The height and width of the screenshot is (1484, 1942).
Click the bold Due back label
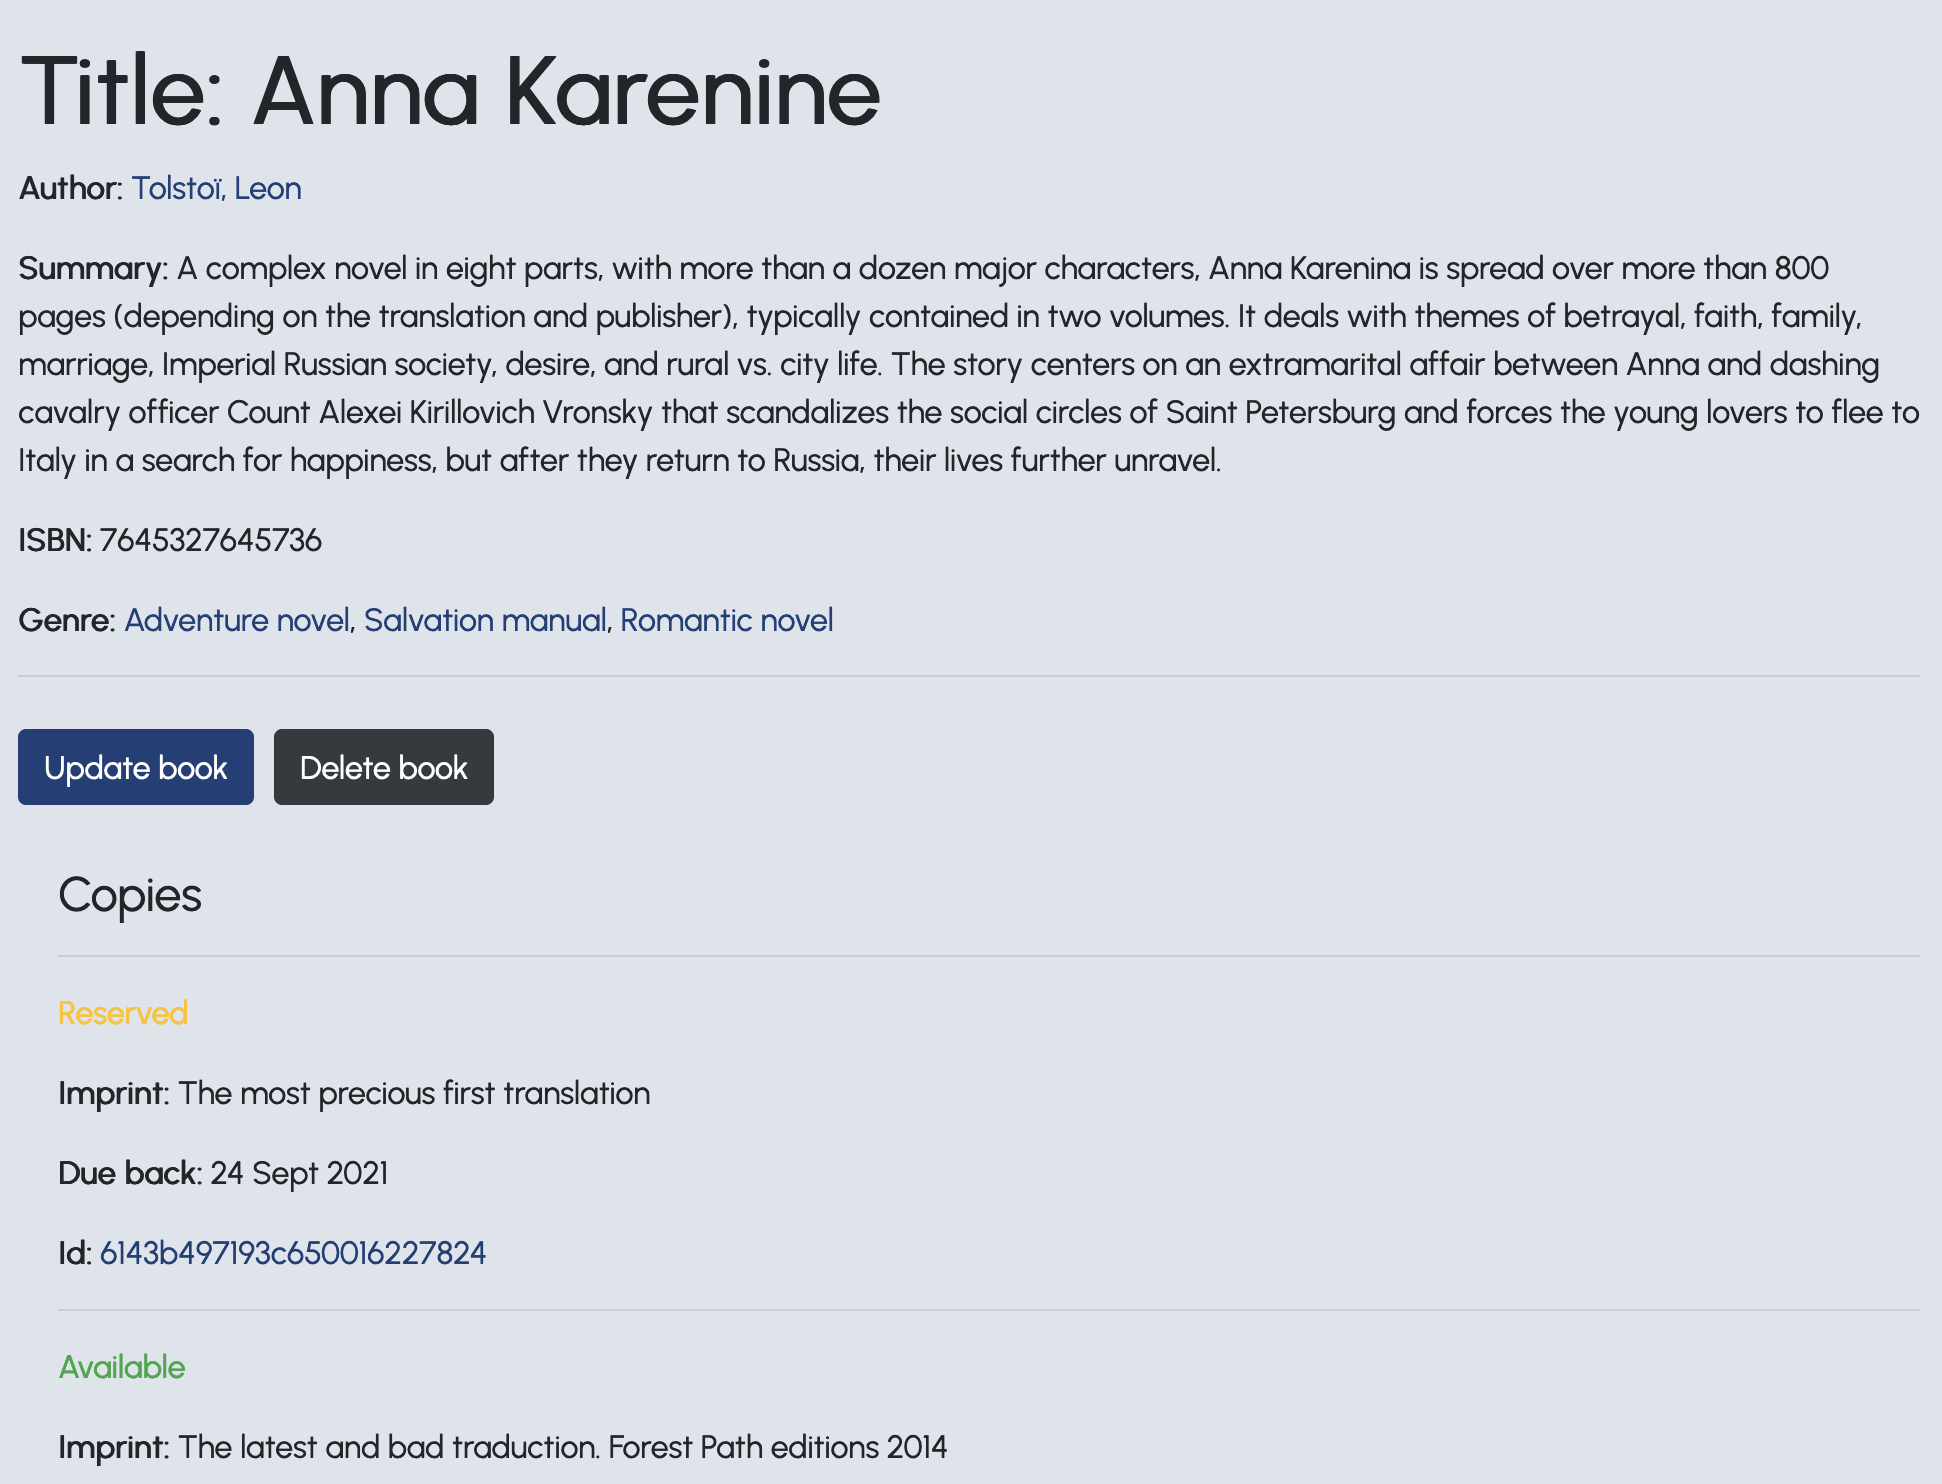tap(129, 1173)
